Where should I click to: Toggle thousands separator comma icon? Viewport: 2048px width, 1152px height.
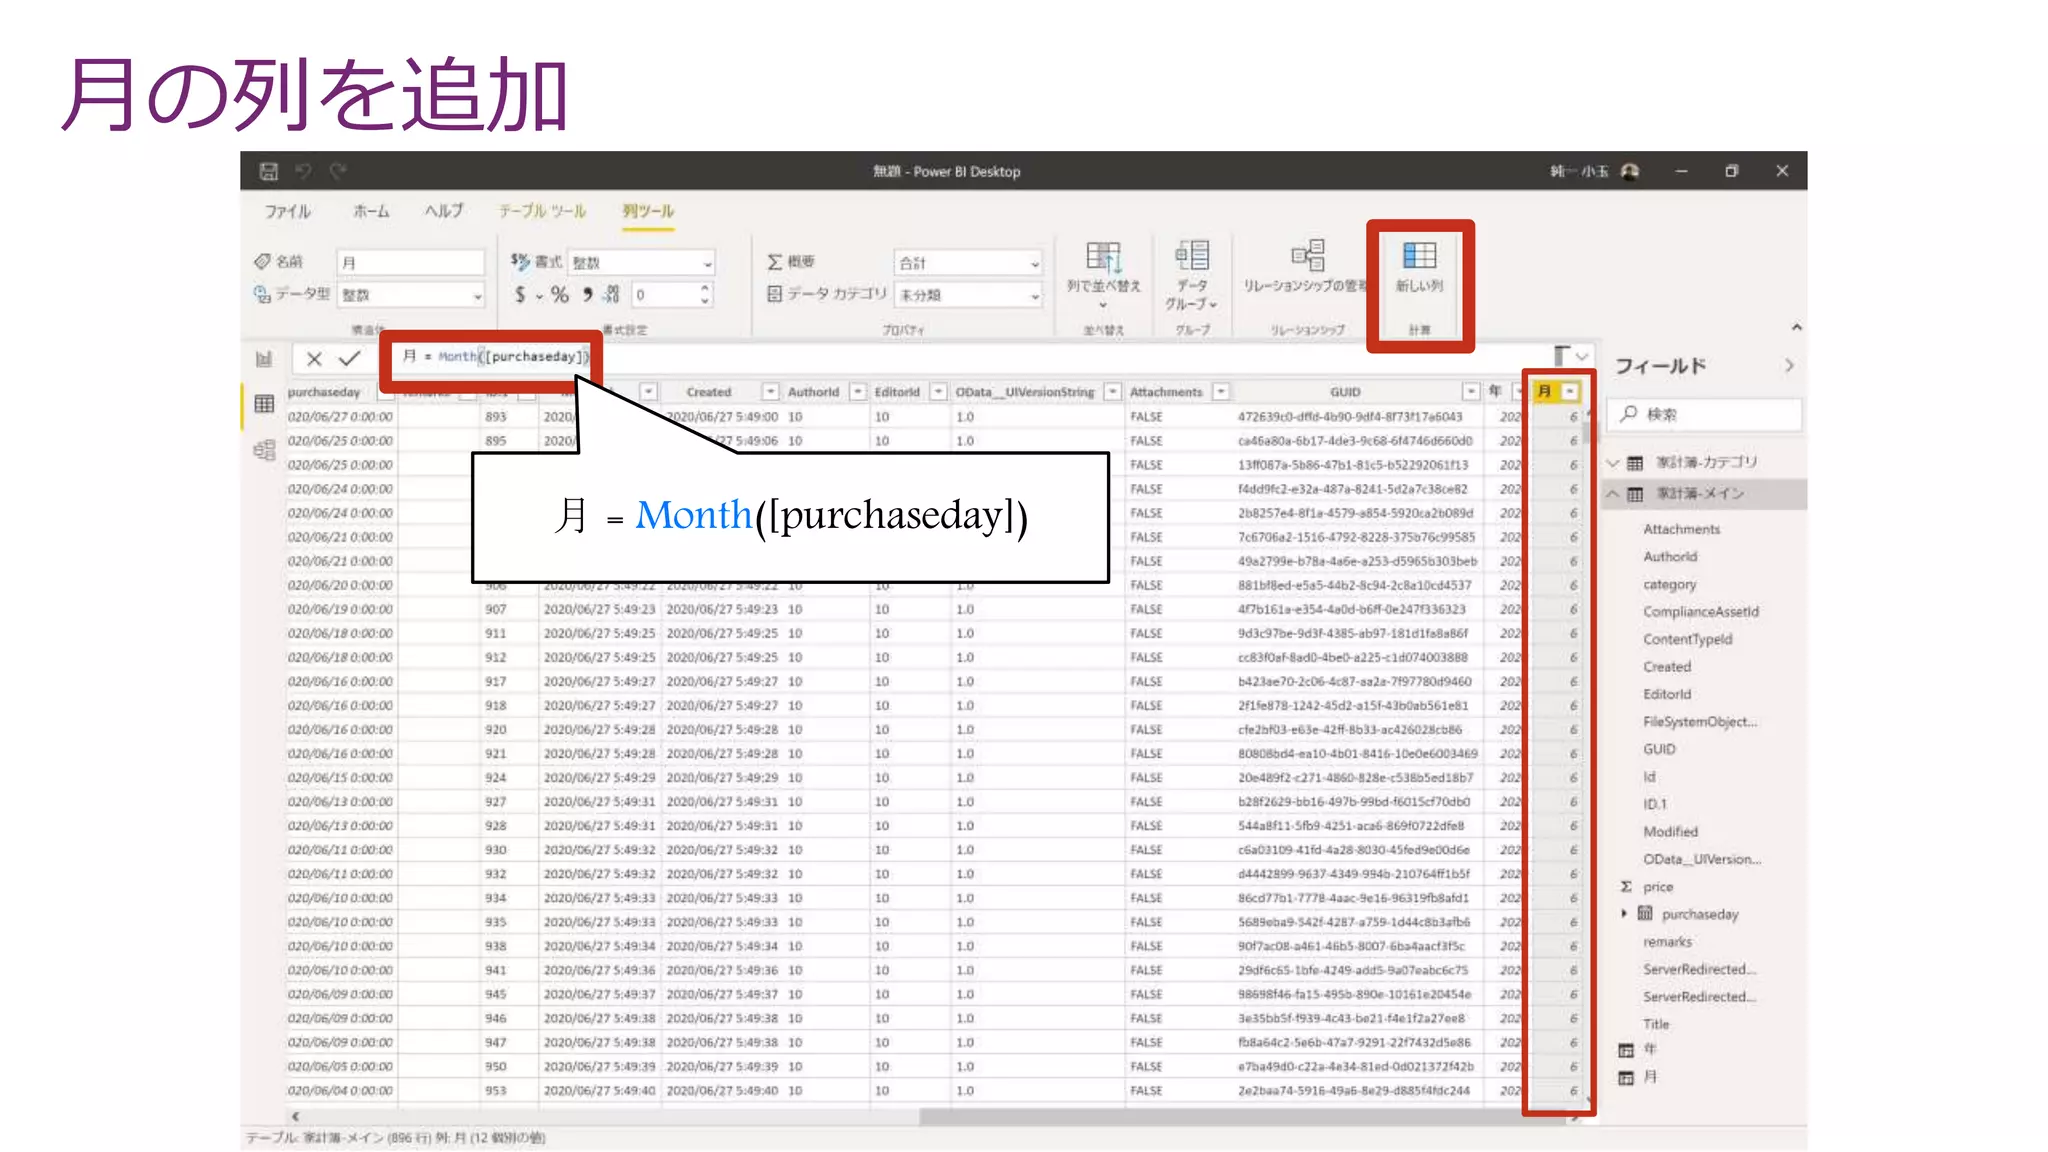coord(588,294)
